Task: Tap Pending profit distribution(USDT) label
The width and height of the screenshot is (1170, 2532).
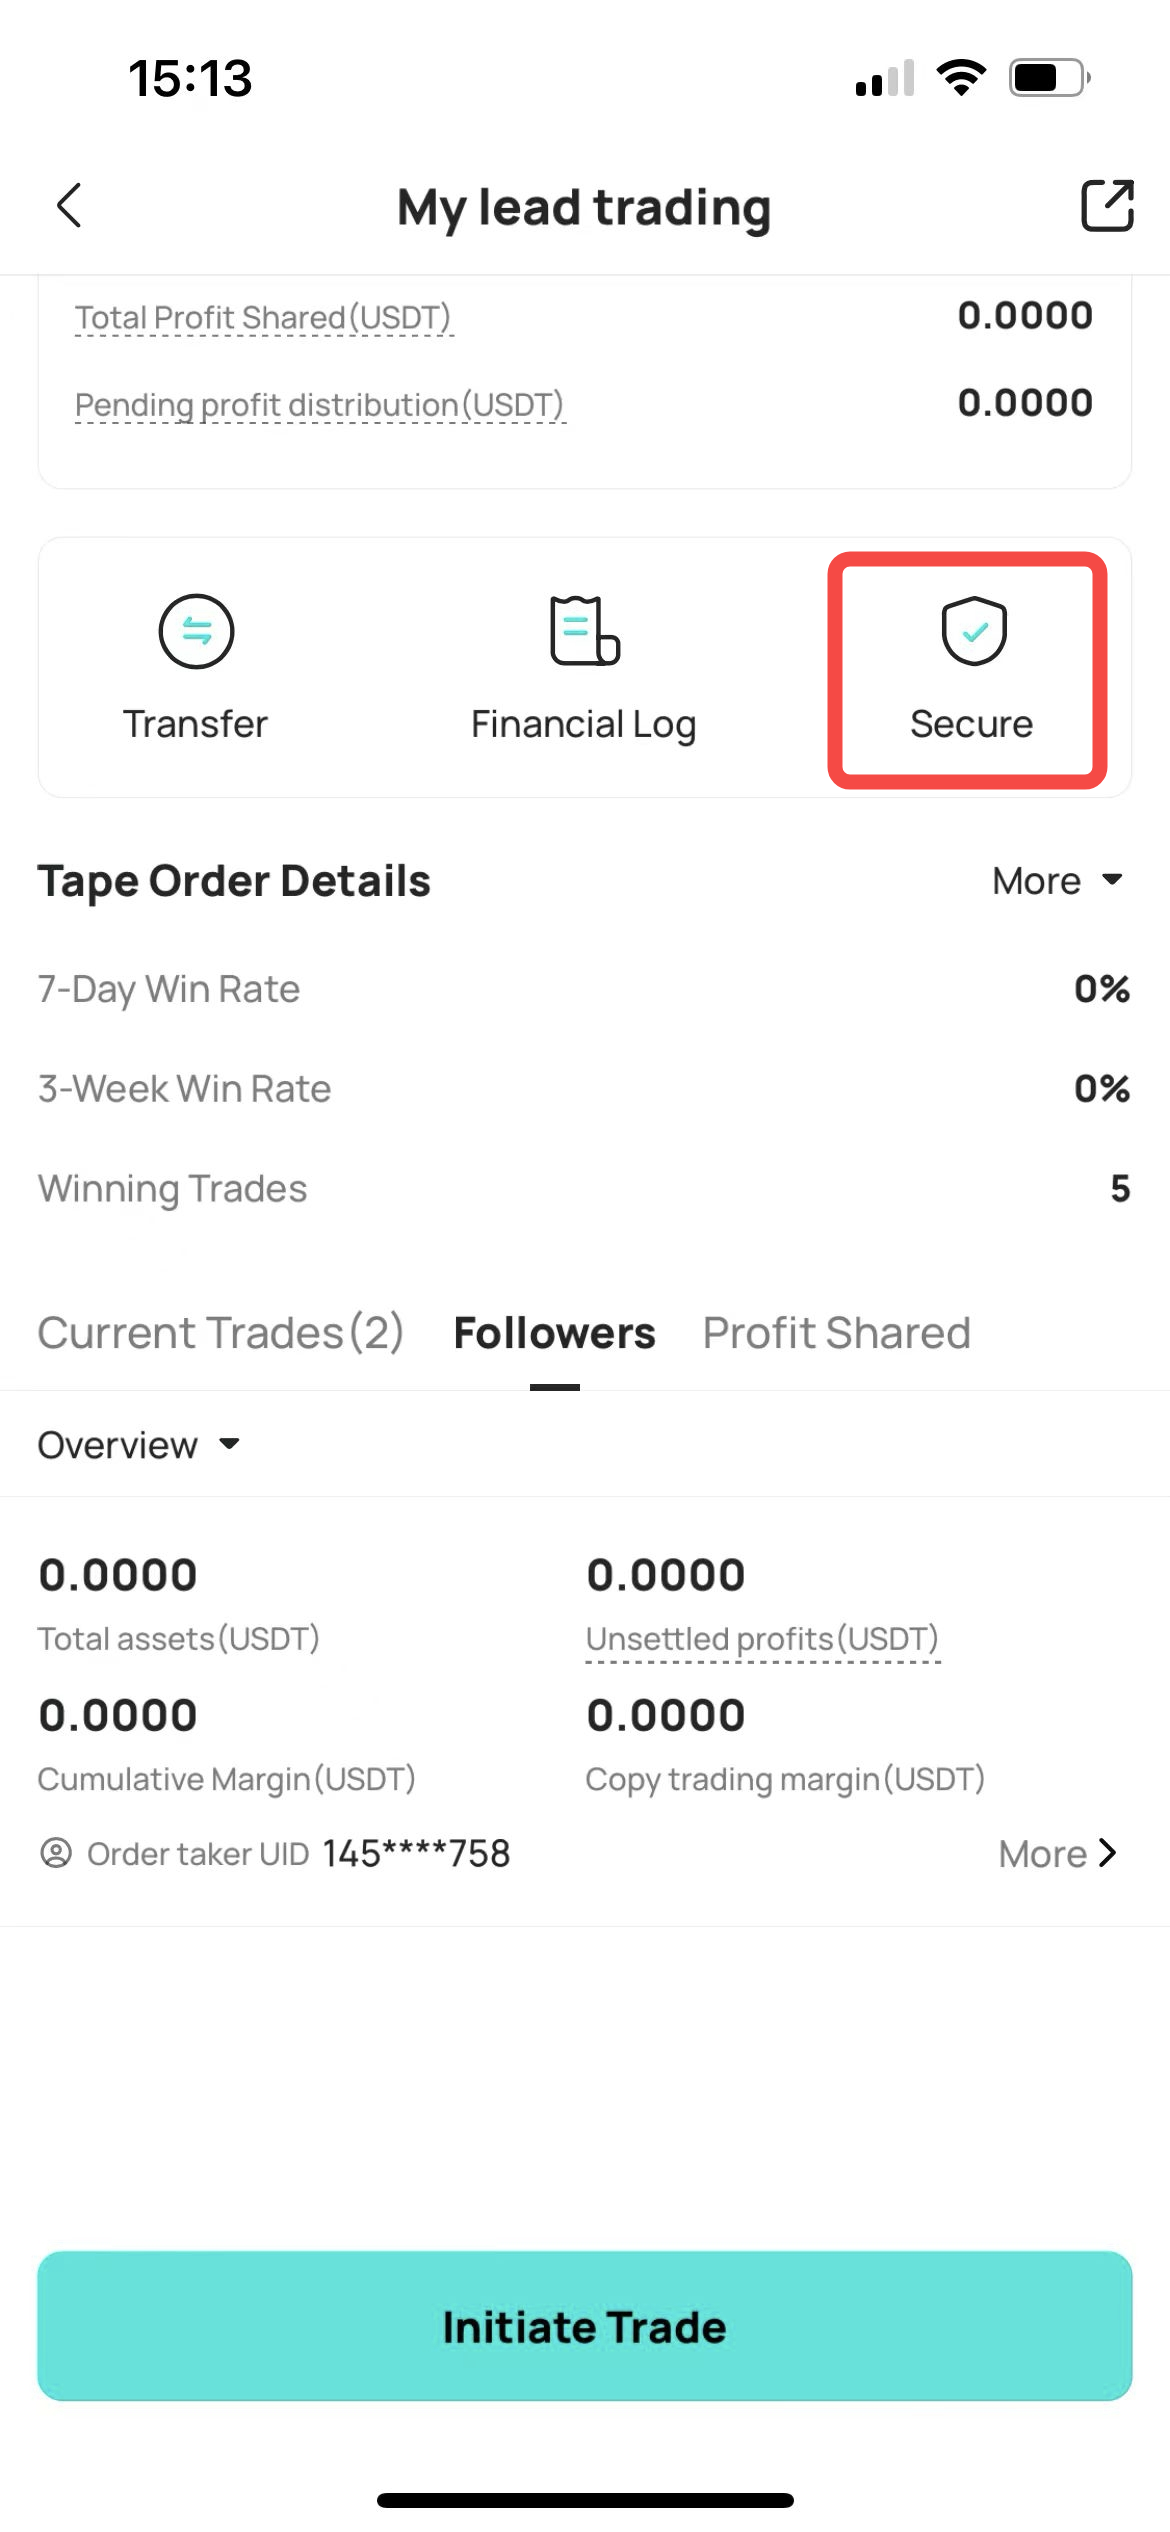Action: (320, 405)
